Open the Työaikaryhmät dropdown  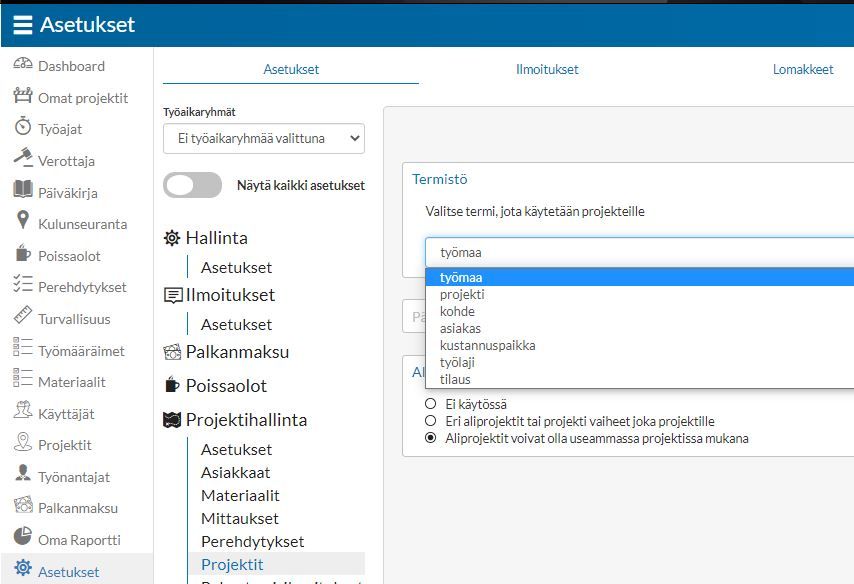pyautogui.click(x=264, y=139)
